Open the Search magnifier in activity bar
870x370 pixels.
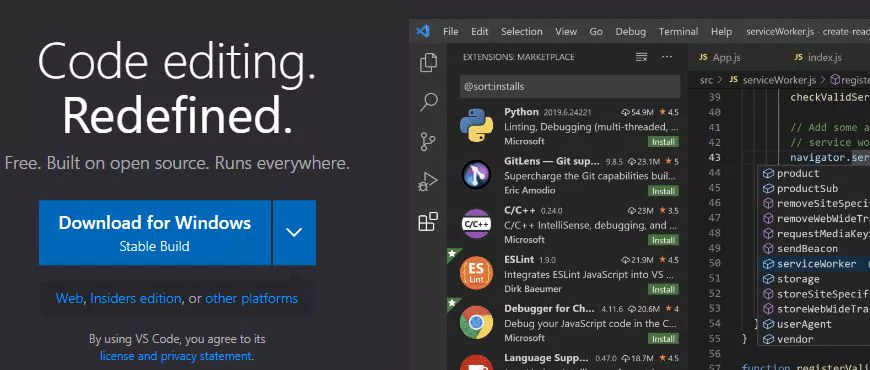tap(428, 102)
